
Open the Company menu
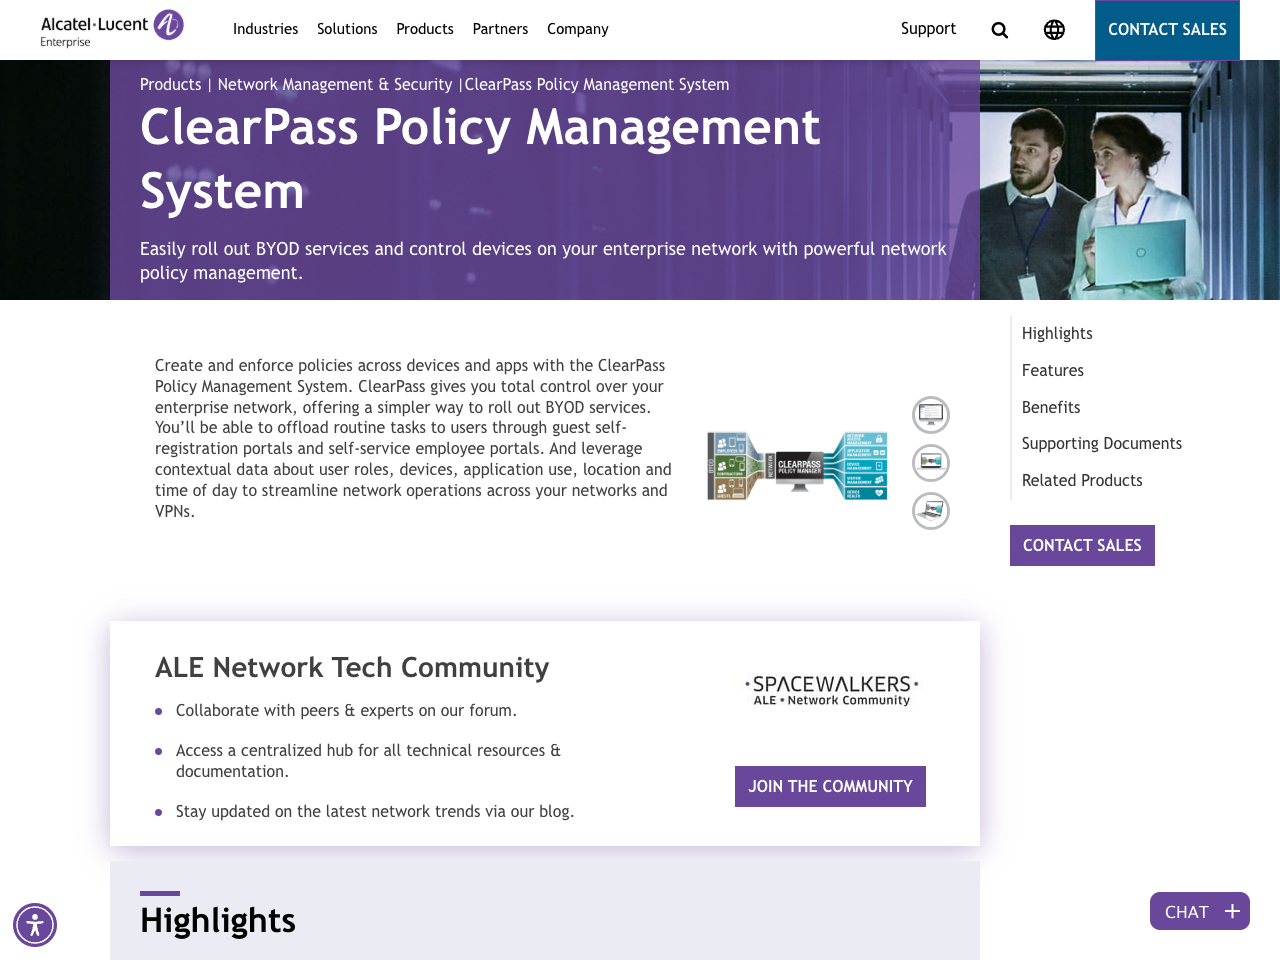[x=578, y=29]
